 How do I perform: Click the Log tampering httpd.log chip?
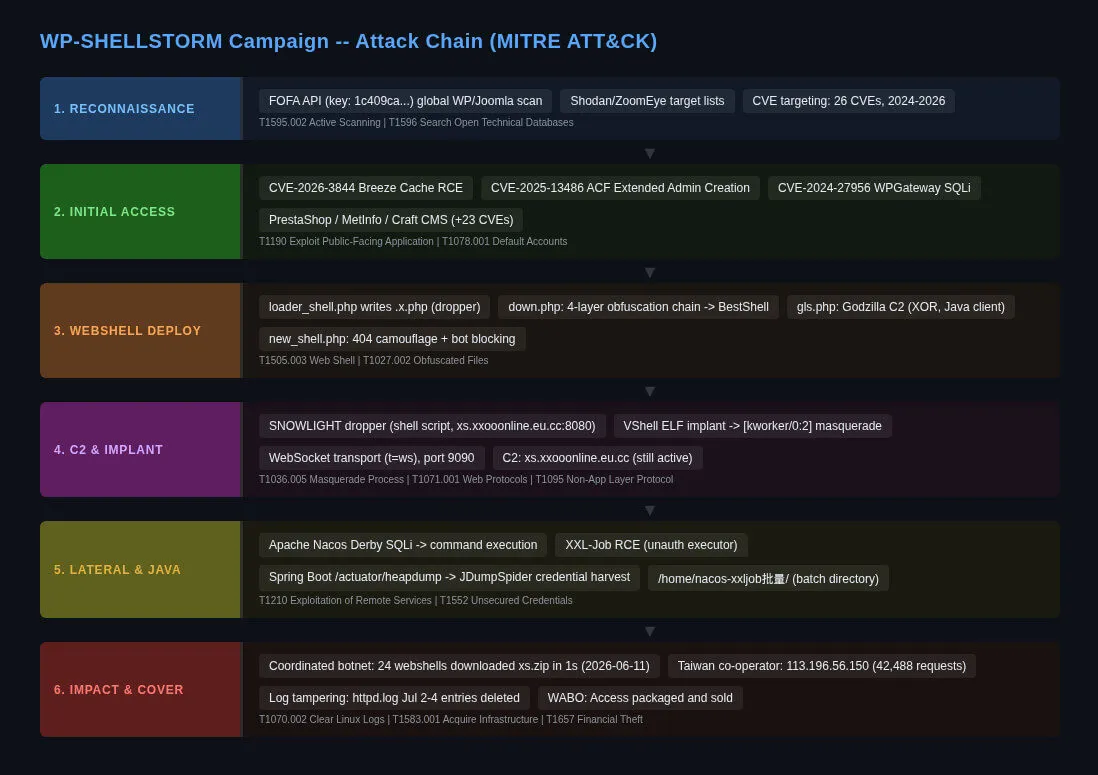click(394, 698)
